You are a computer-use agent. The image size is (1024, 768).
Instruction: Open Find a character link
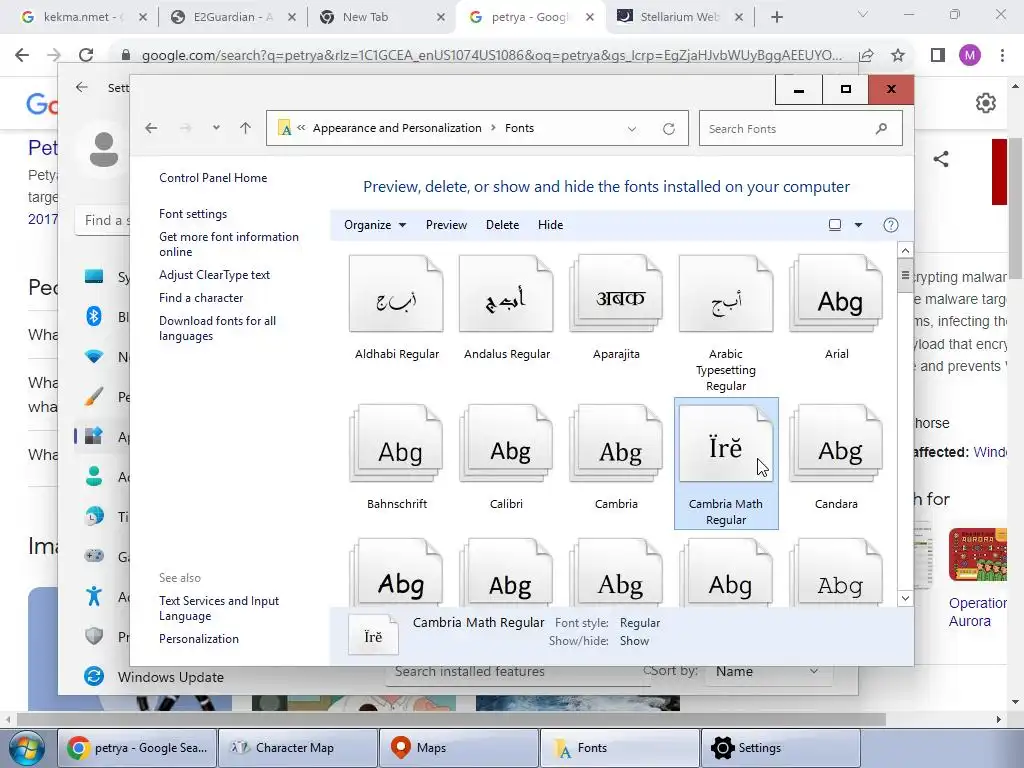pyautogui.click(x=201, y=298)
